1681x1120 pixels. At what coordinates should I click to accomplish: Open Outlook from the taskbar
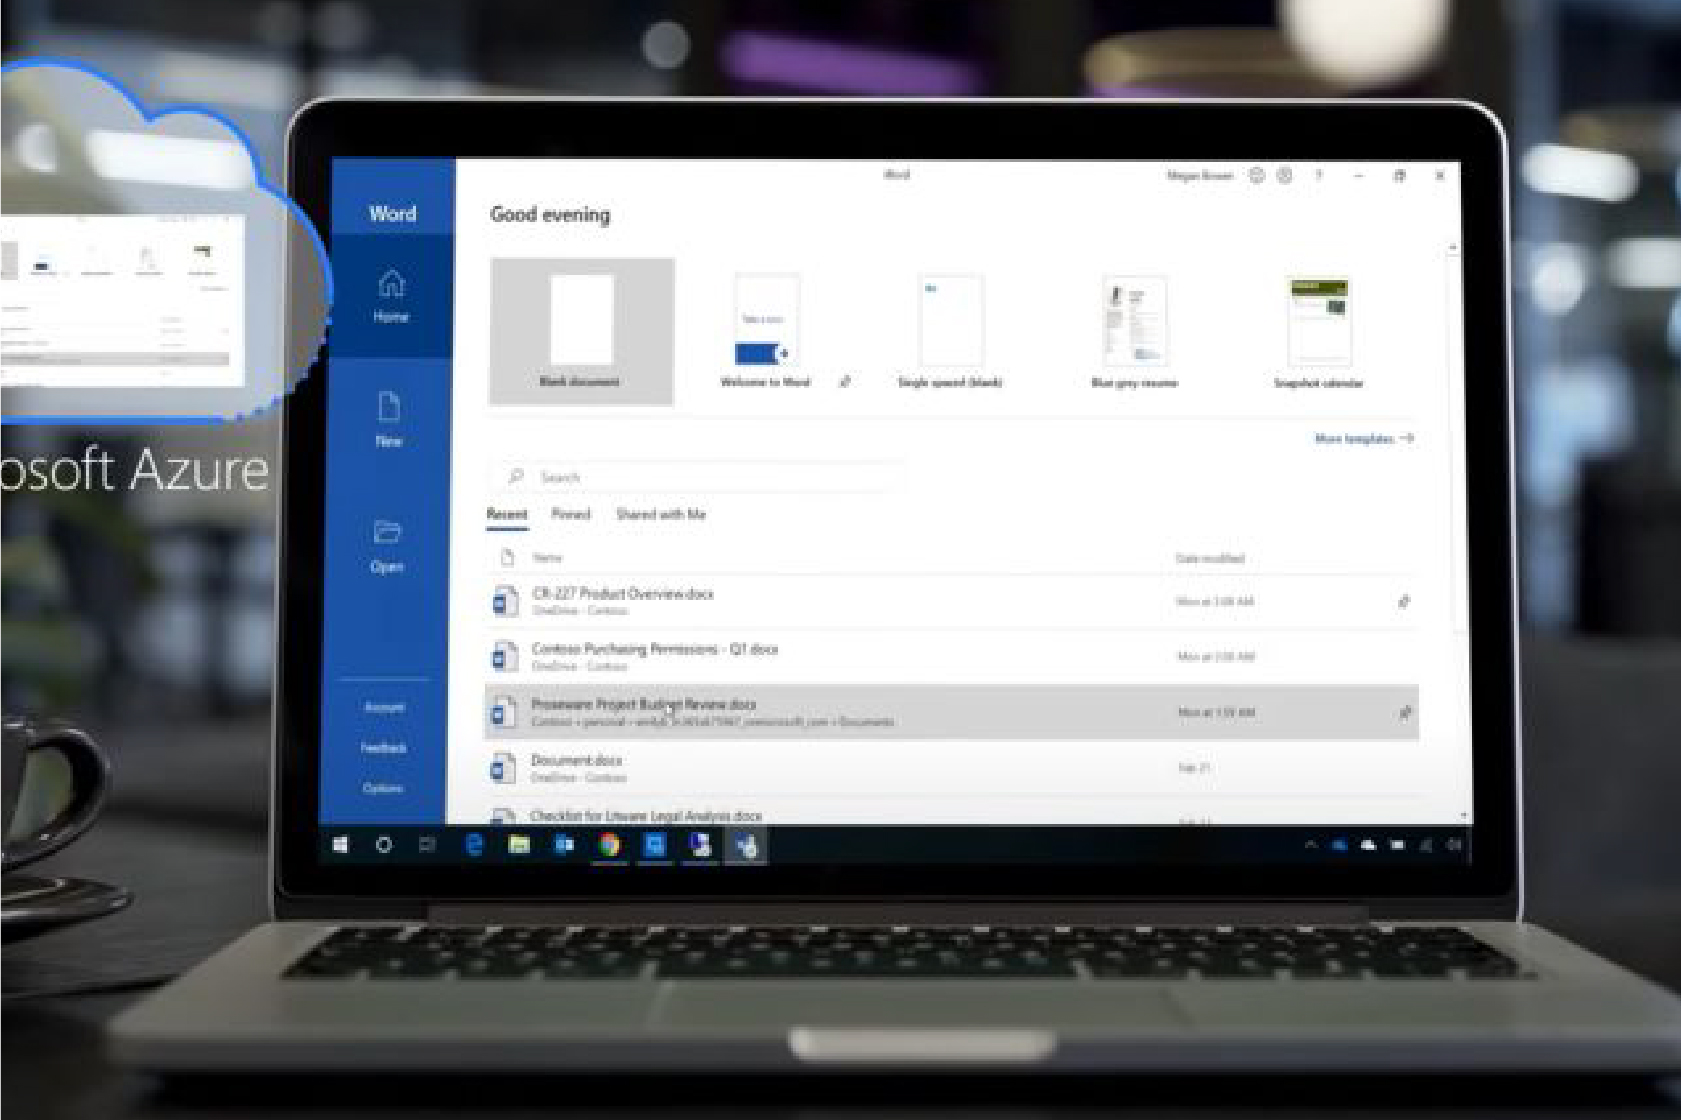pos(564,845)
